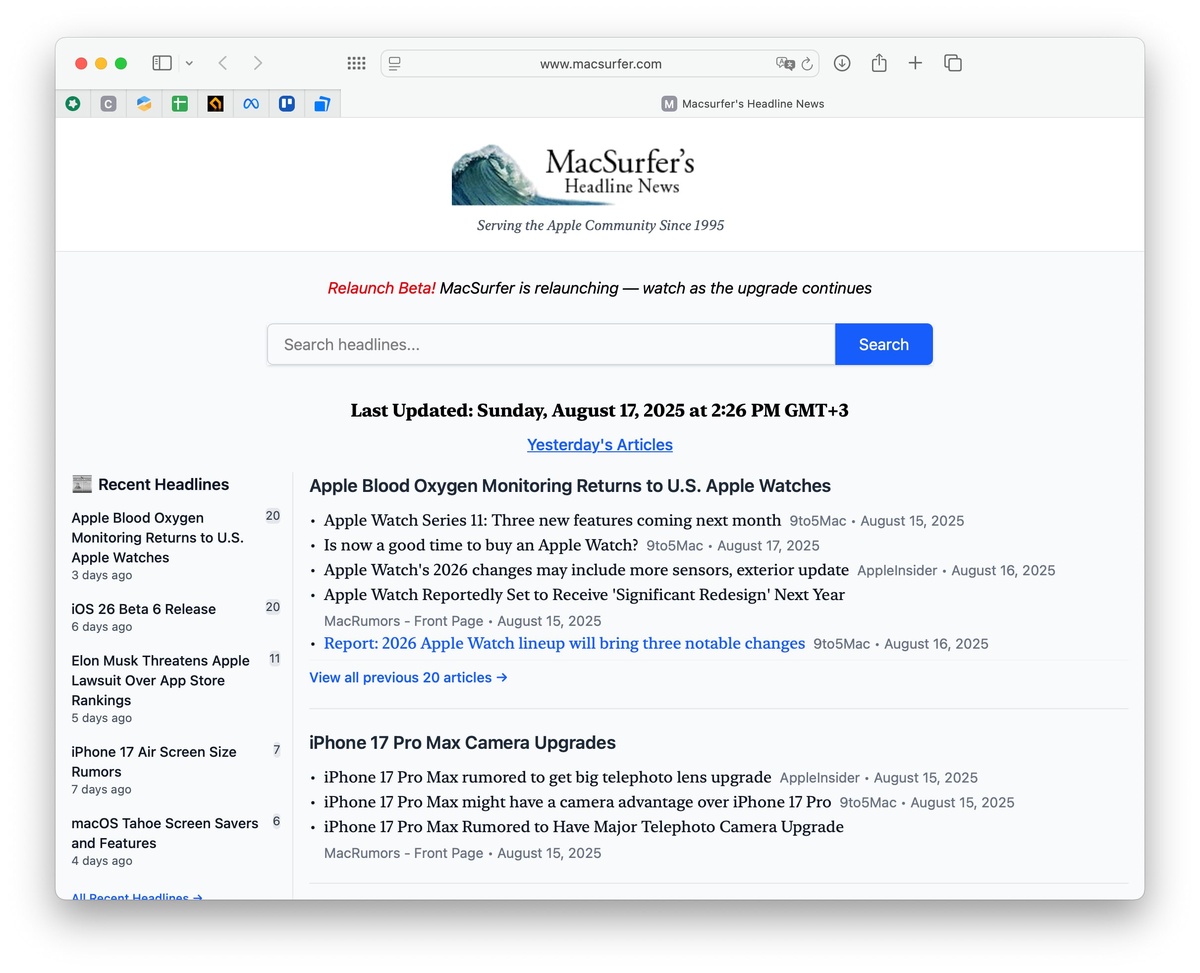The image size is (1200, 973).
Task: Switch to the Trello pinned tab
Action: 287,103
